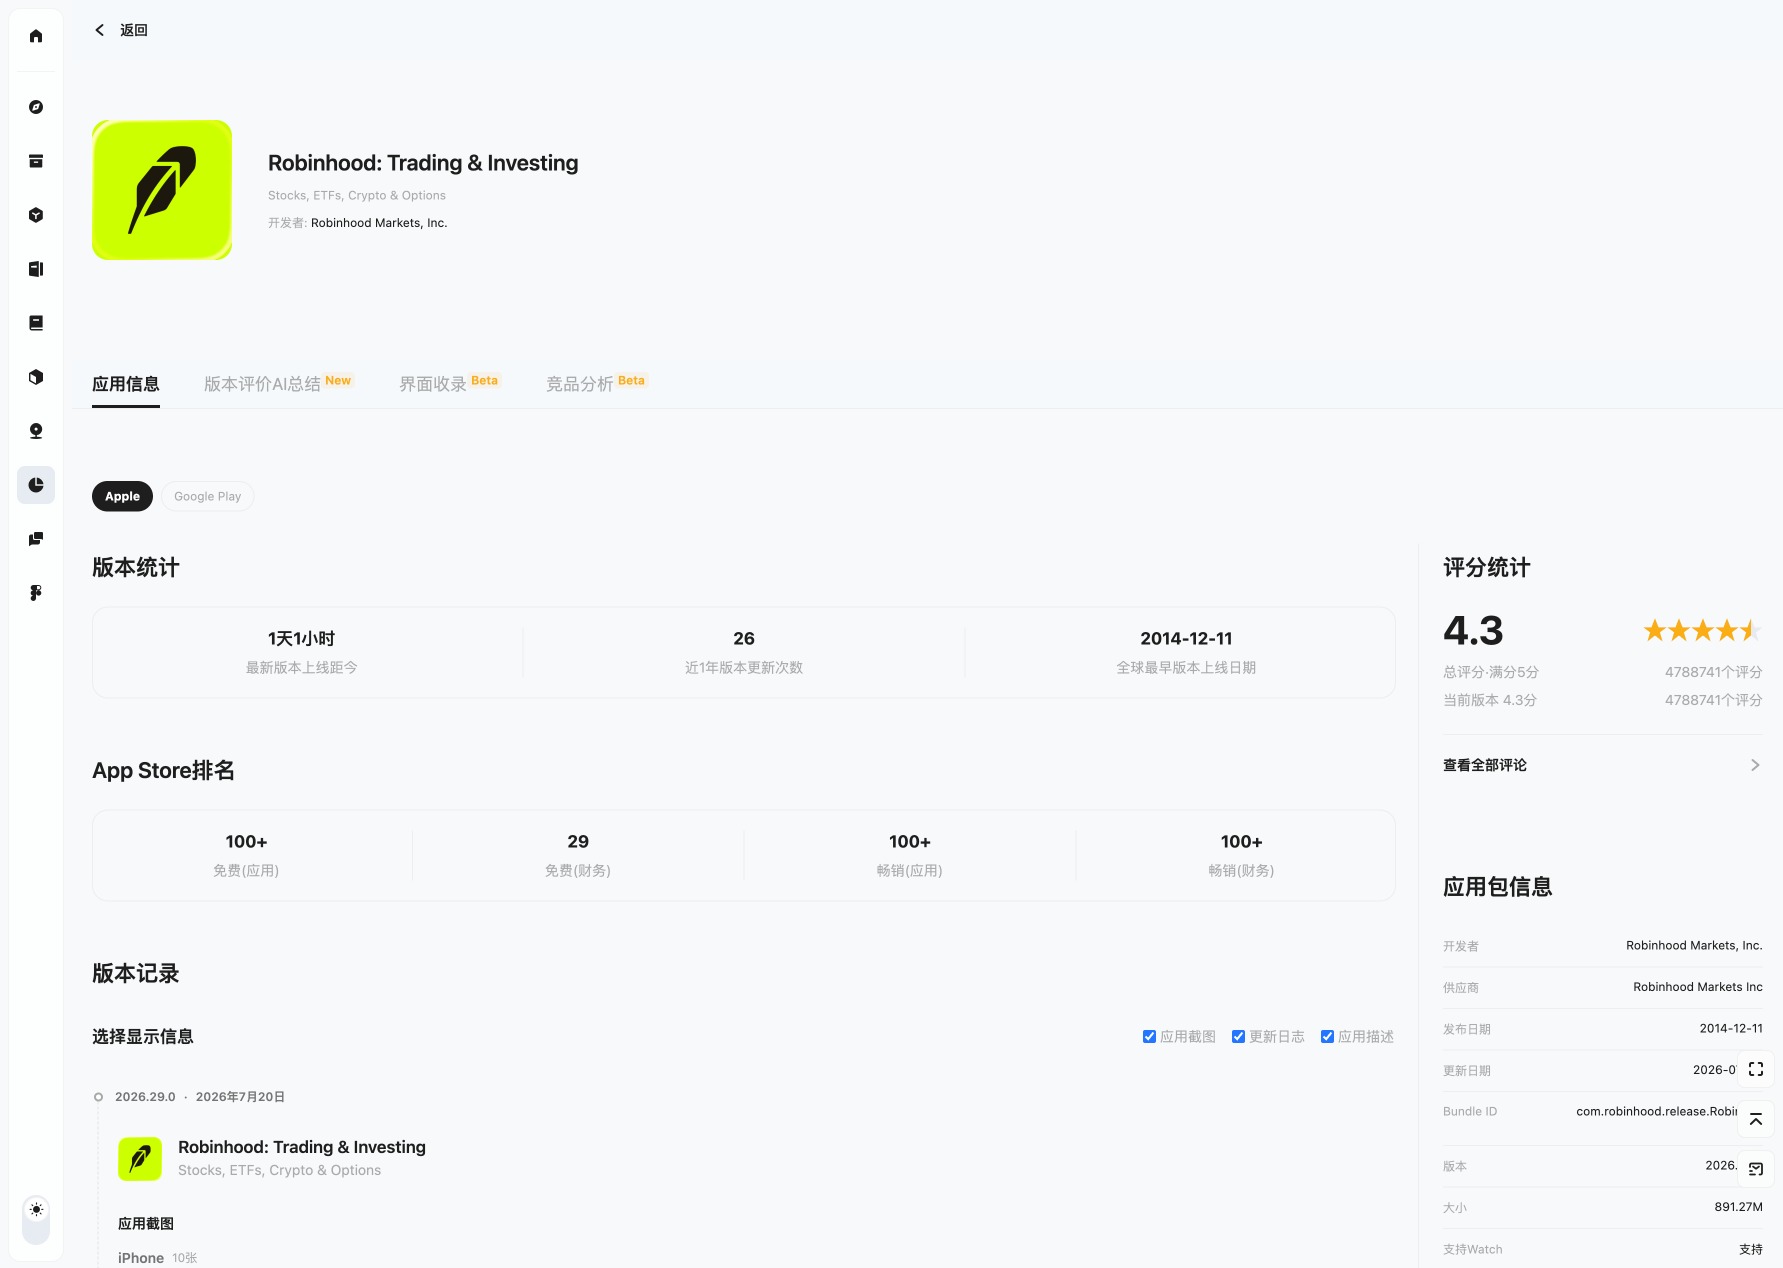The height and width of the screenshot is (1268, 1783).
Task: Open the home icon in sidebar
Action: [36, 36]
